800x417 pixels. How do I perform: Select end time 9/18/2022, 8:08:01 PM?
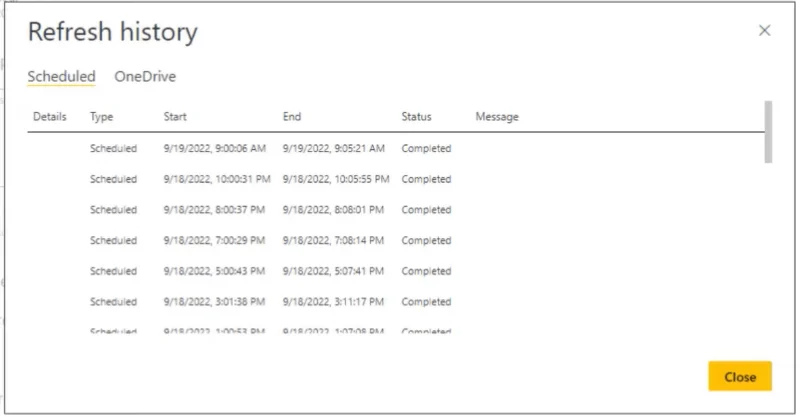(333, 210)
